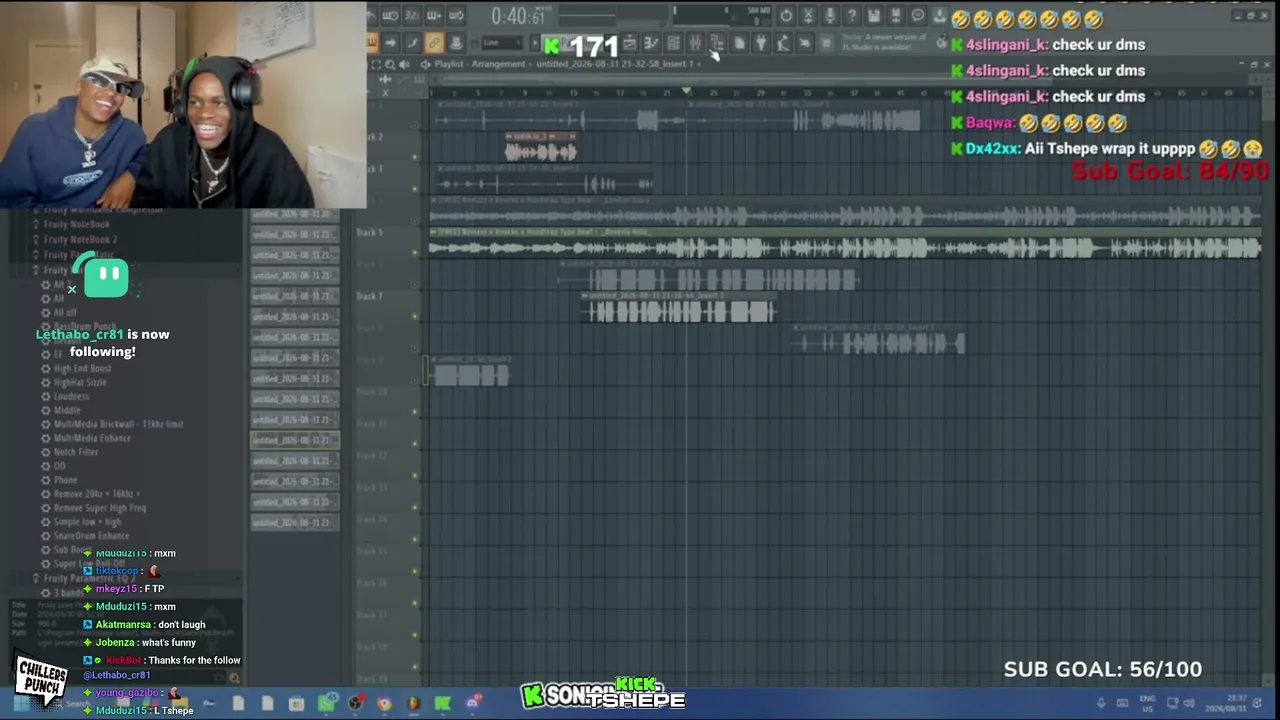Select Remove Super High Freq preset
The width and height of the screenshot is (1280, 720).
point(99,508)
